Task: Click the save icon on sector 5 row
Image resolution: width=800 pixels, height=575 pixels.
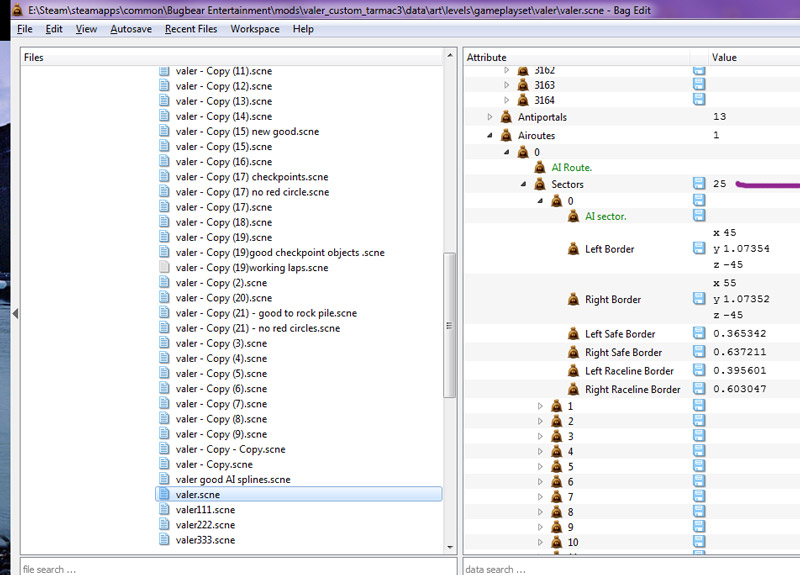Action: [699, 466]
